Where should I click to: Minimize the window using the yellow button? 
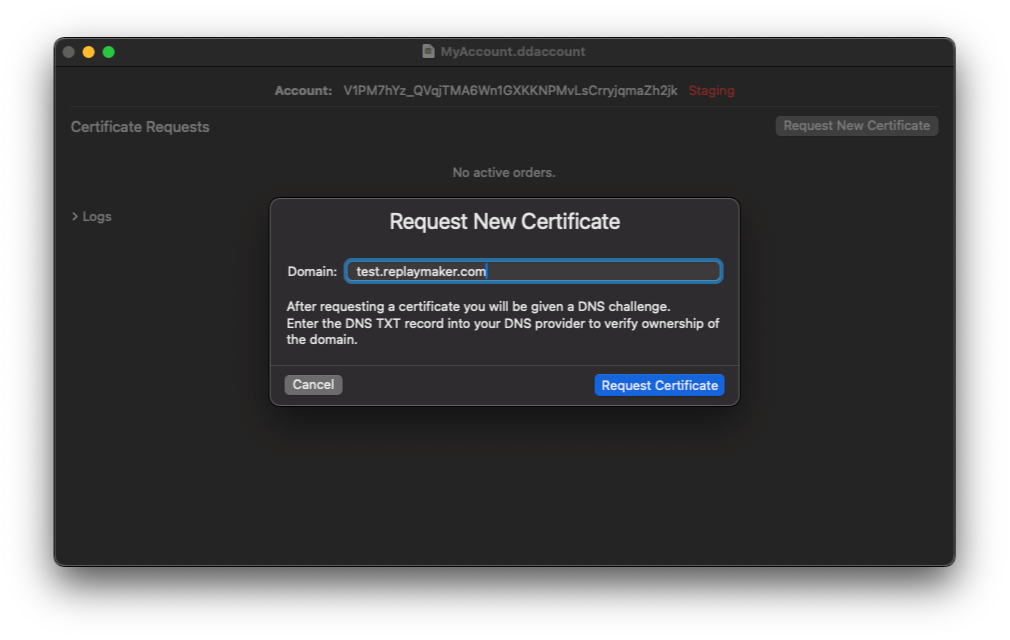click(x=89, y=52)
